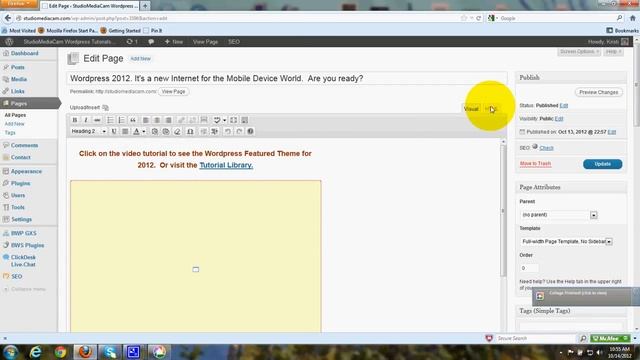Apply underline formatting

(114, 131)
